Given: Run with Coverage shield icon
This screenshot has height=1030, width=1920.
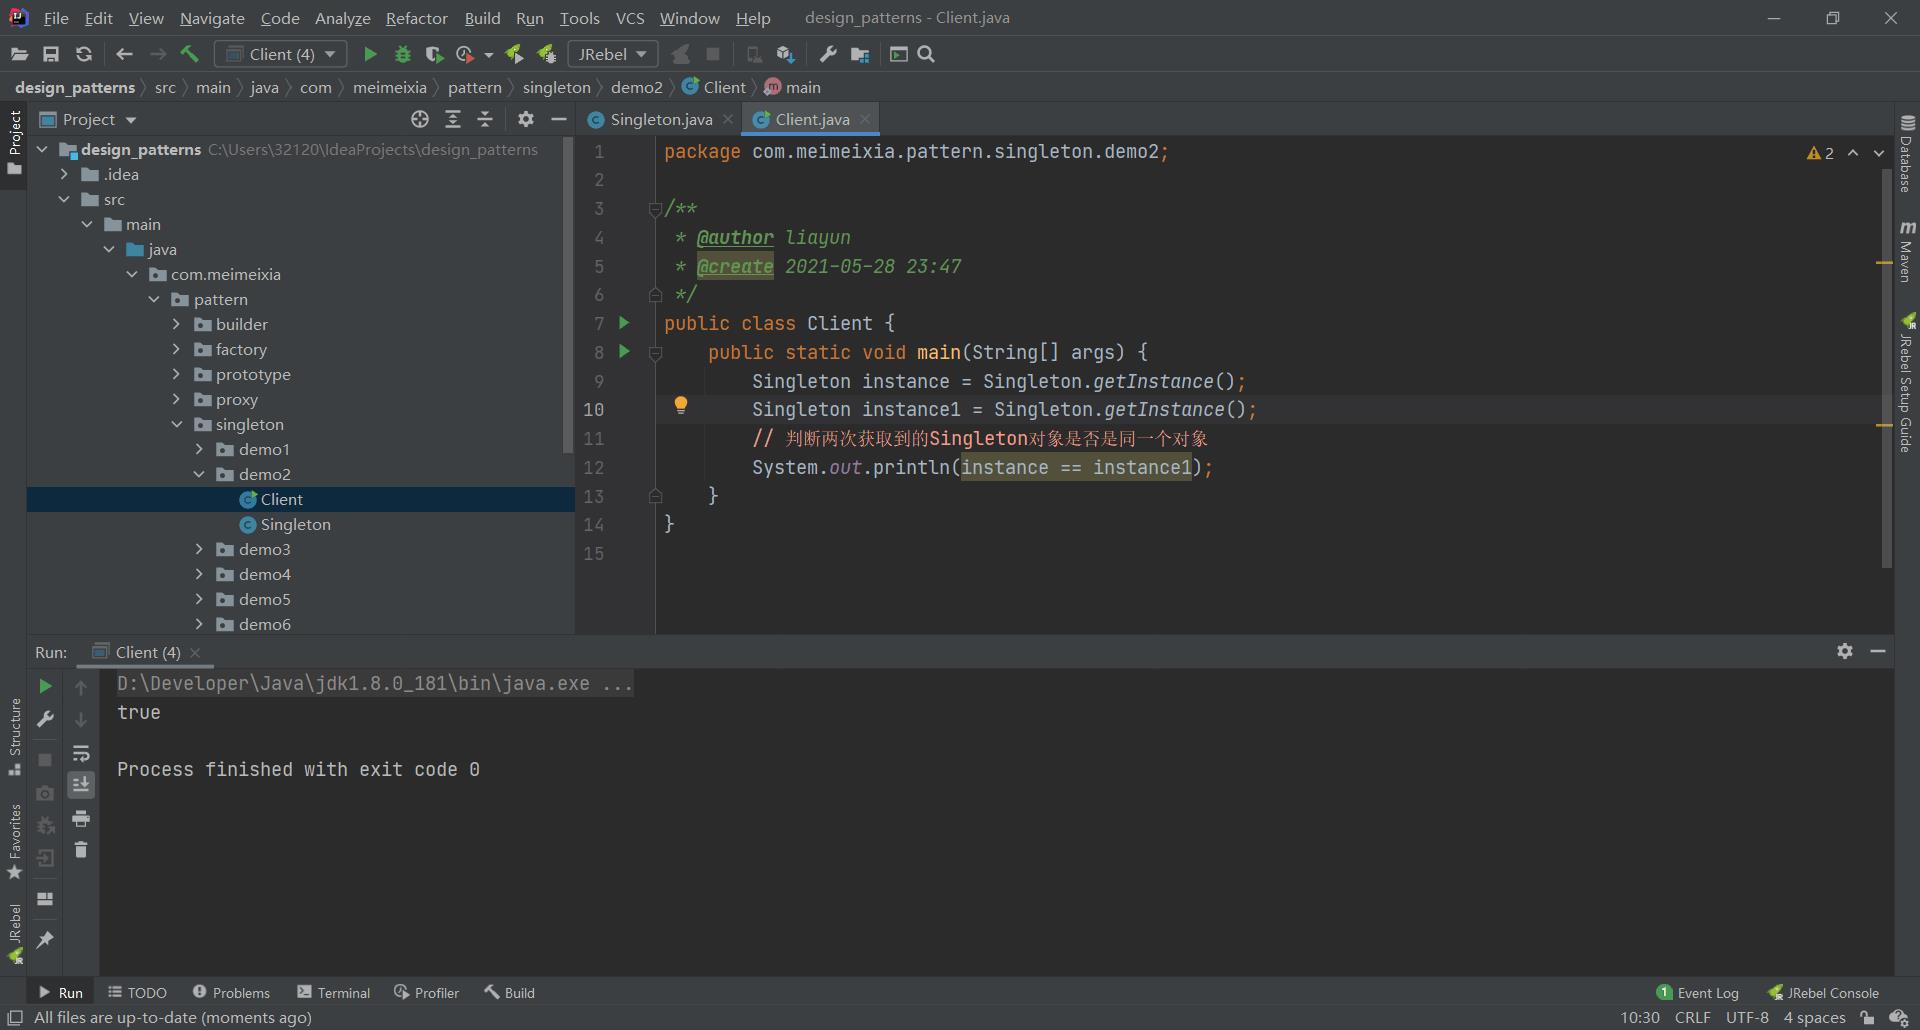Looking at the screenshot, I should click(x=434, y=54).
